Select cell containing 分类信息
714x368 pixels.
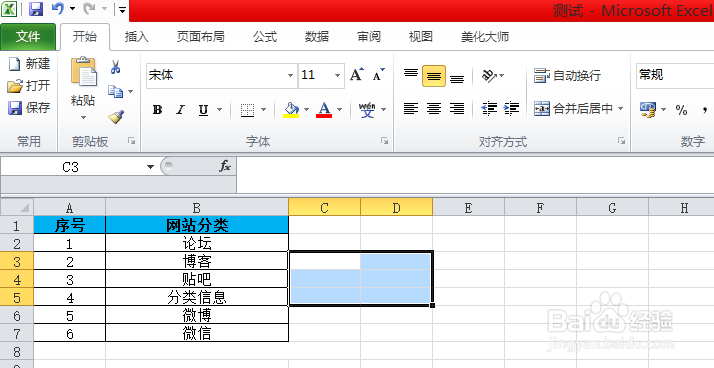[x=197, y=297]
